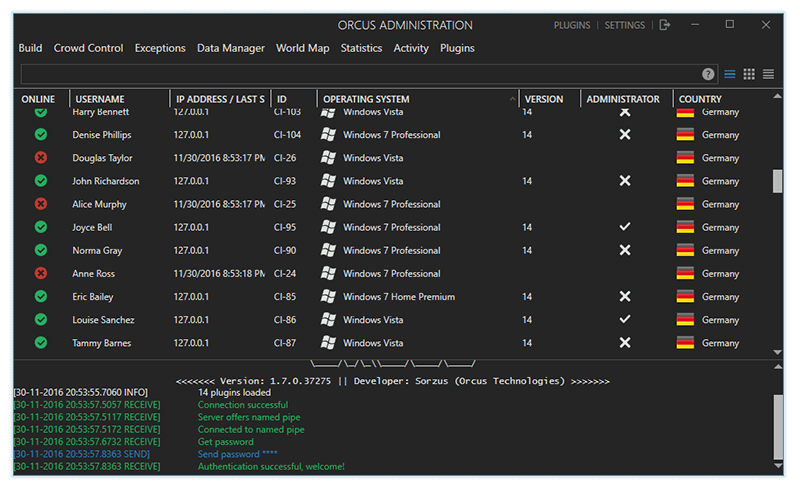Click the Windows logo icon in Eric Bailey row
The width and height of the screenshot is (800, 492).
[x=328, y=297]
